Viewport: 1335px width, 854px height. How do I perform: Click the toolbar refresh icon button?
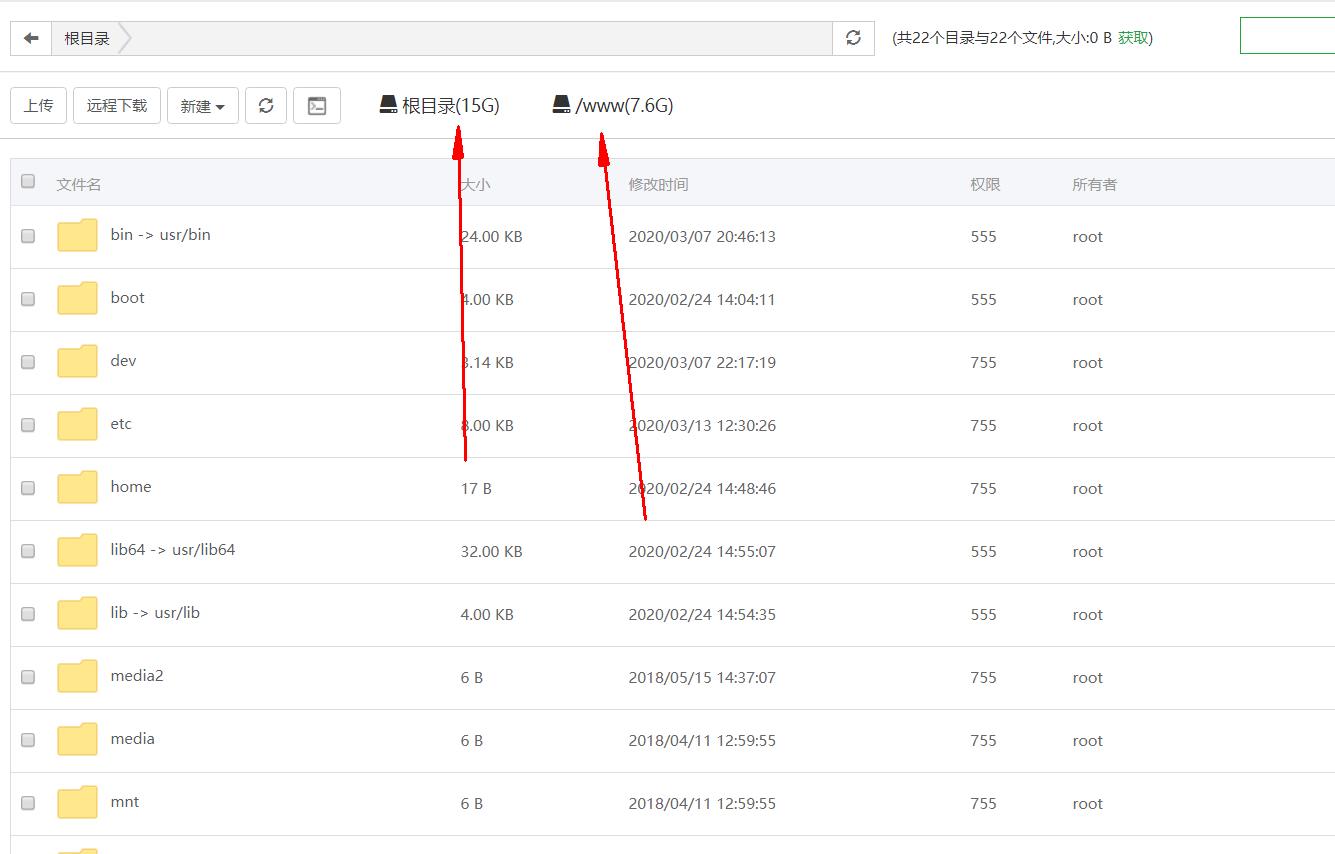coord(266,106)
